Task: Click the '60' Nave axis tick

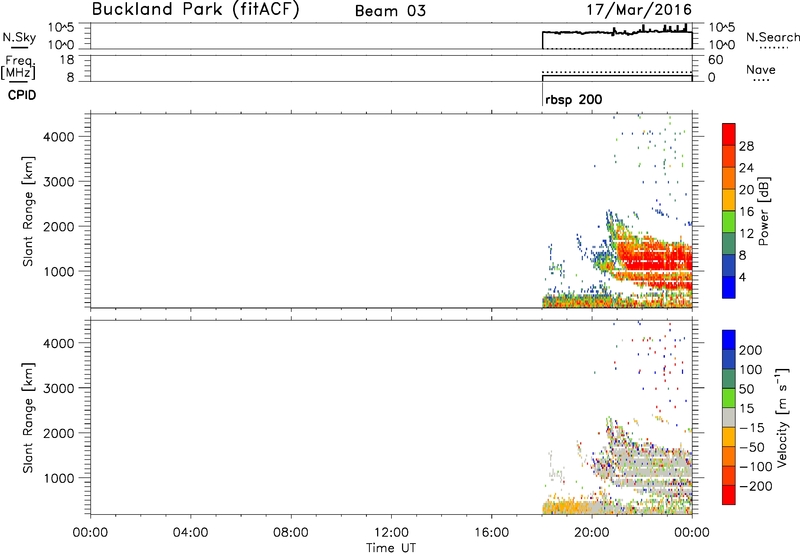Action: [715, 60]
